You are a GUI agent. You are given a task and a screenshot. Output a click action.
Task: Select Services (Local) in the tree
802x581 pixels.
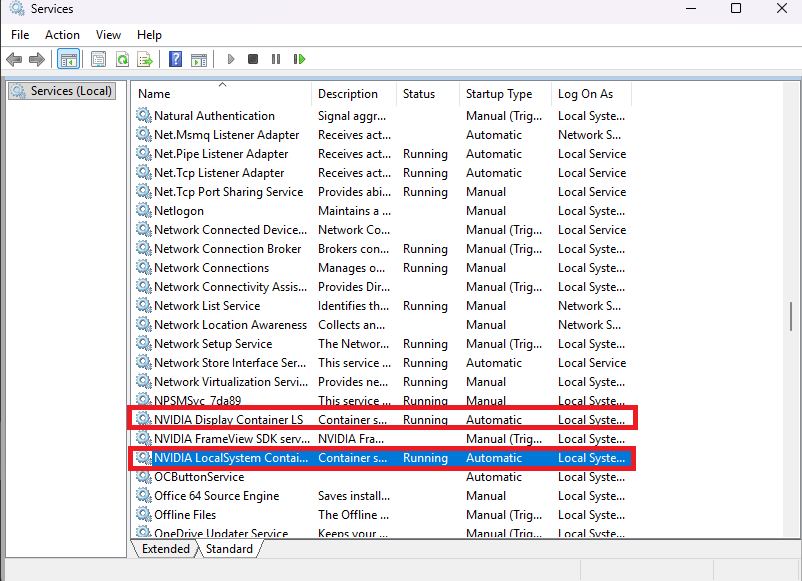click(62, 91)
